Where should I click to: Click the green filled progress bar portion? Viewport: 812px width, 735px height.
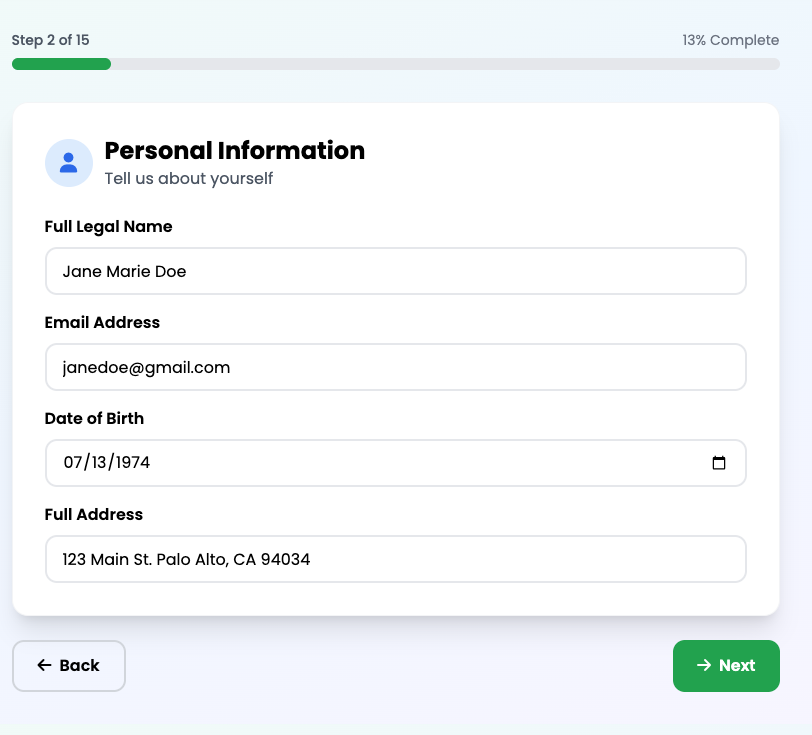[61, 64]
